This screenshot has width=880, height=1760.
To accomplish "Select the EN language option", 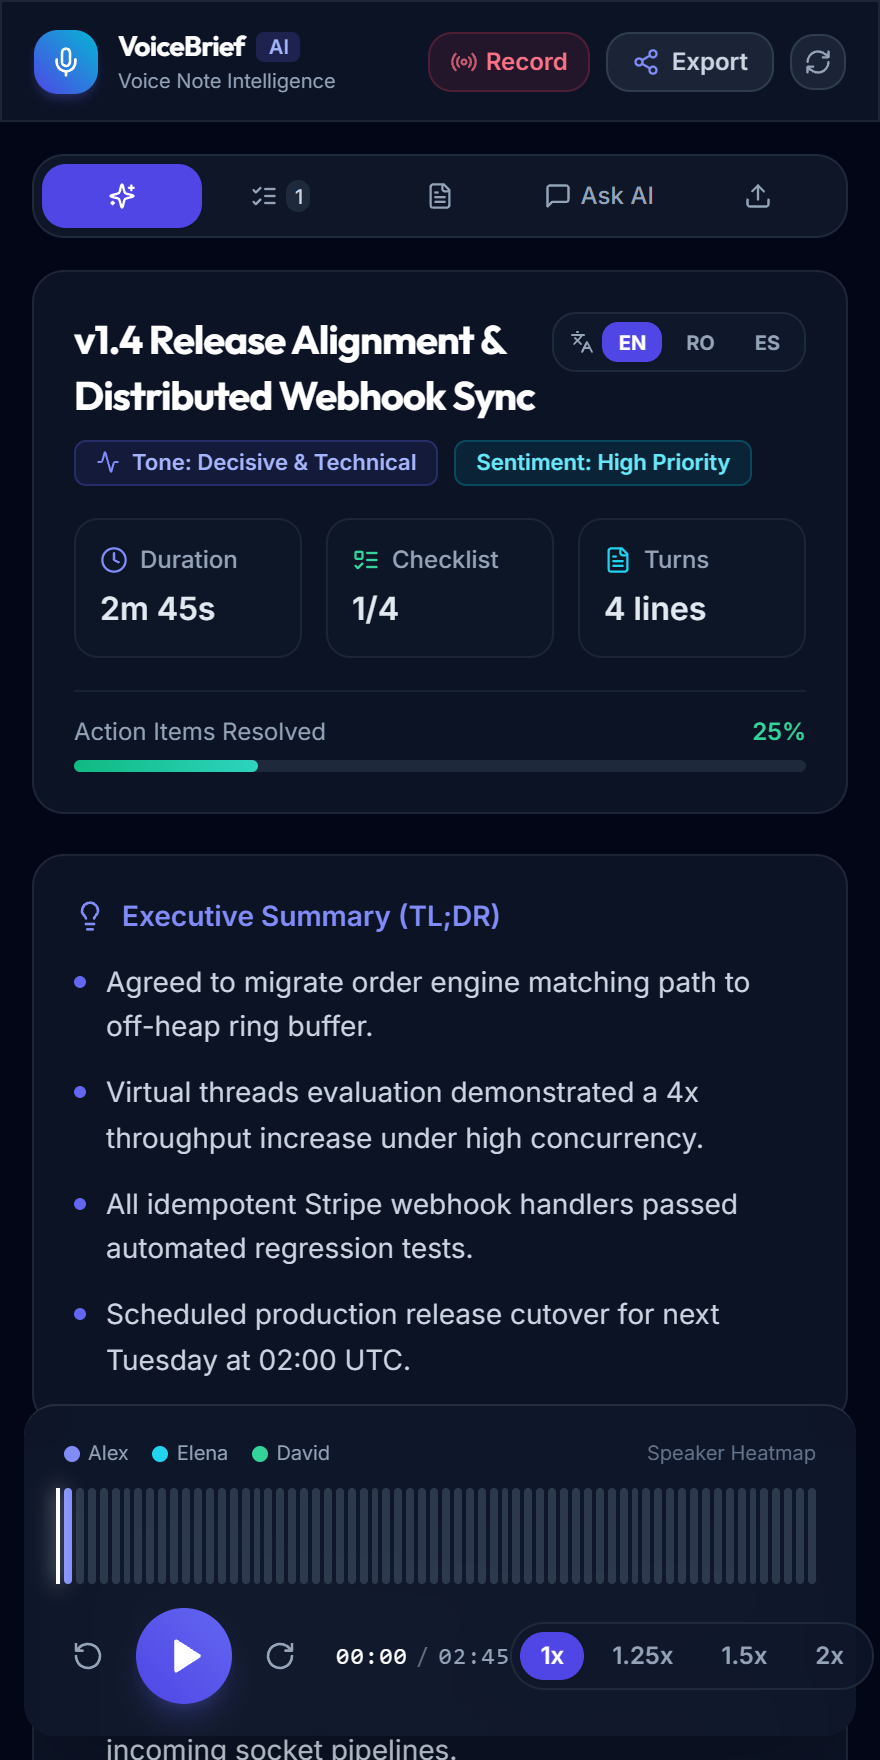I will click(632, 343).
